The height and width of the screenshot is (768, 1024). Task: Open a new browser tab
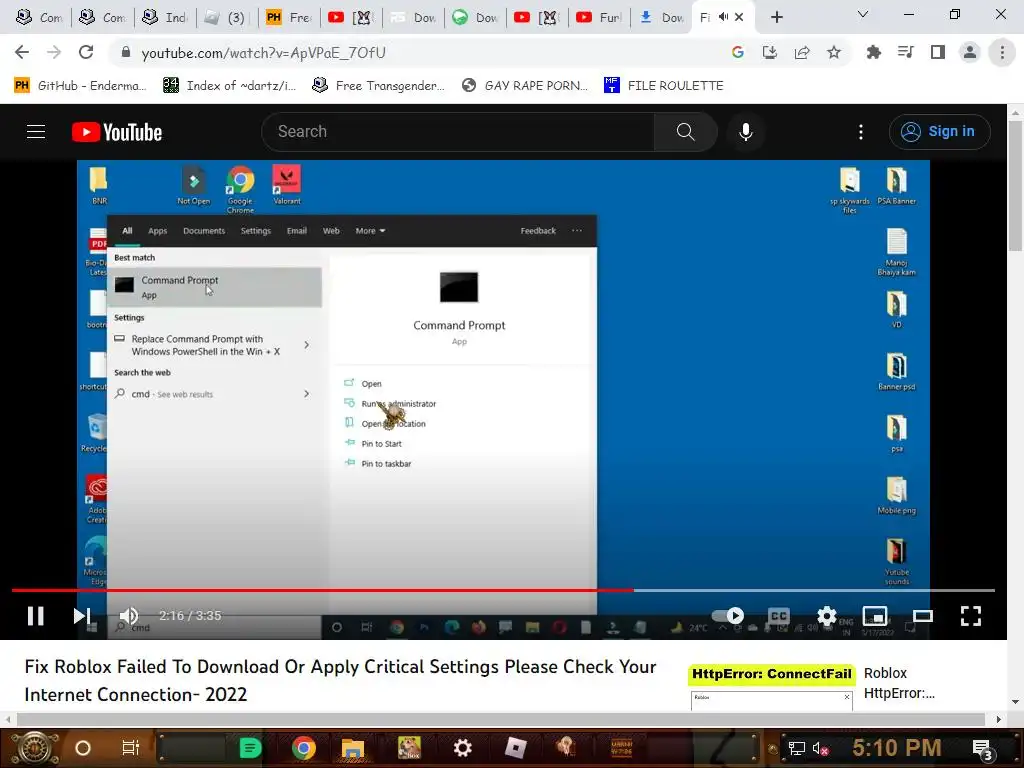(776, 17)
